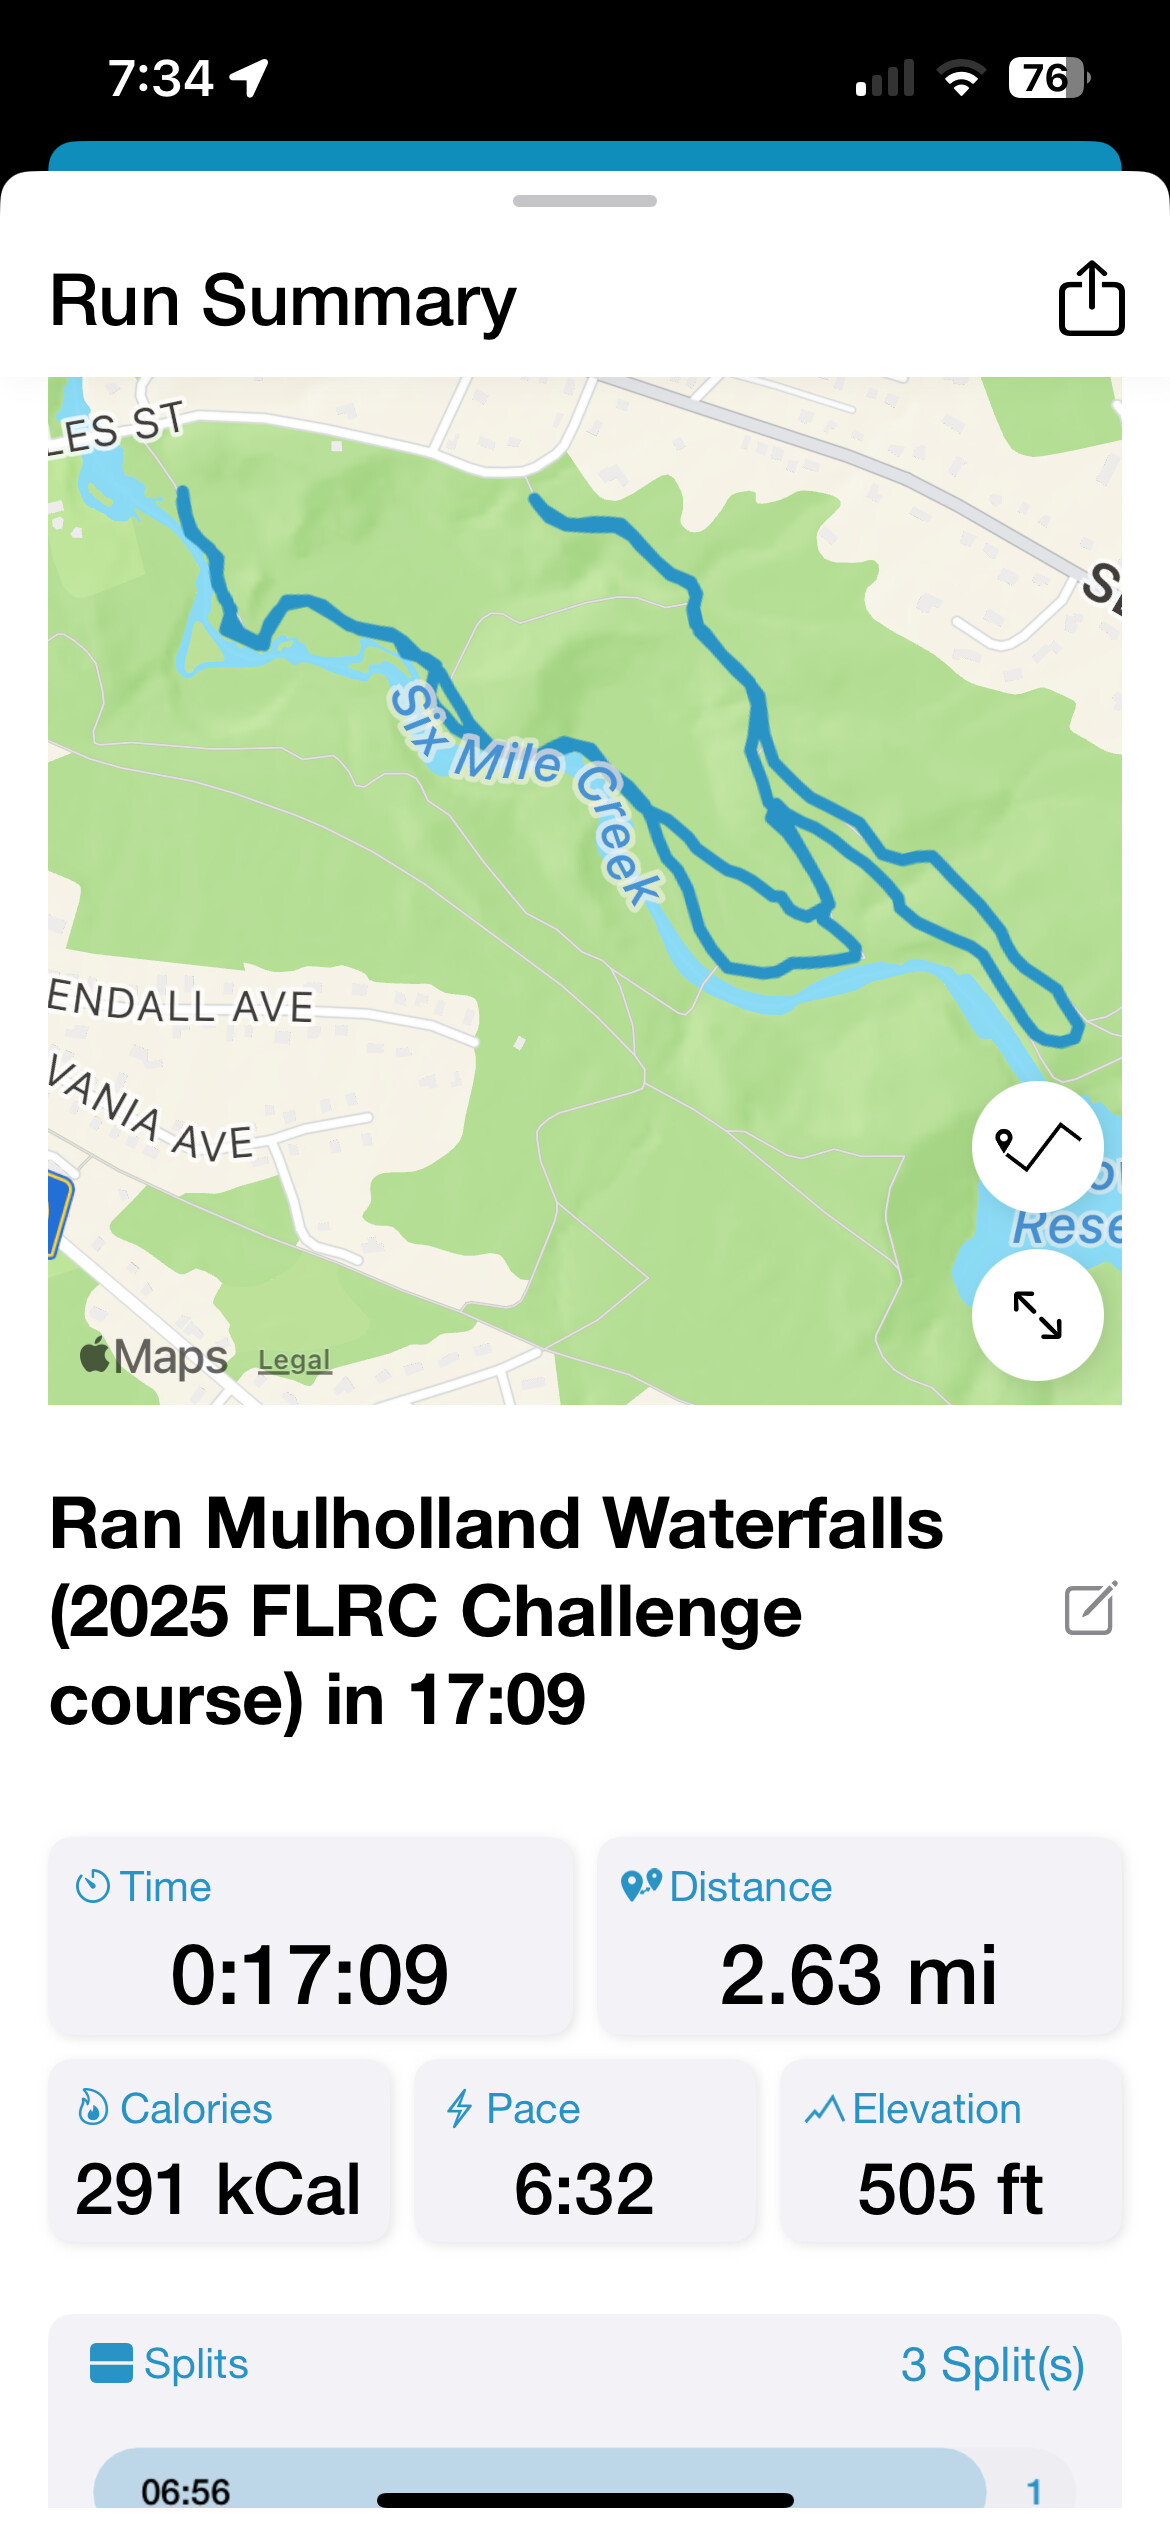
Task: Tap the share icon beside Run Summary
Action: pyautogui.click(x=1091, y=298)
